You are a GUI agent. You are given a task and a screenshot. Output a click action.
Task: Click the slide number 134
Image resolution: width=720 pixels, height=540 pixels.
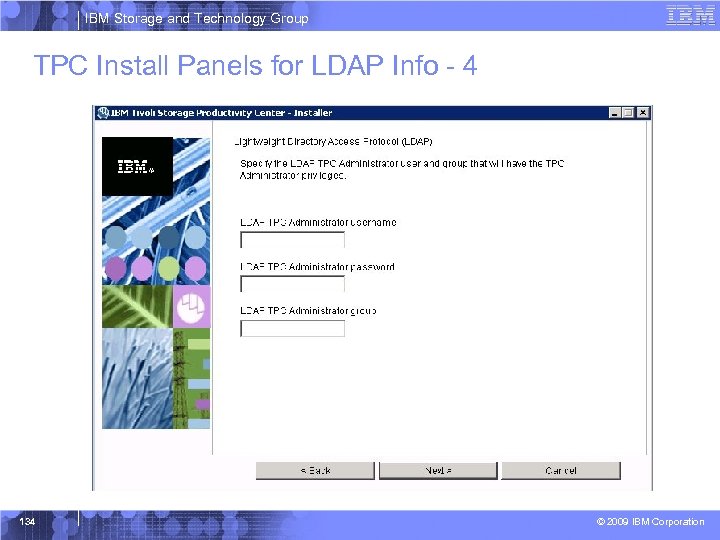(27, 521)
